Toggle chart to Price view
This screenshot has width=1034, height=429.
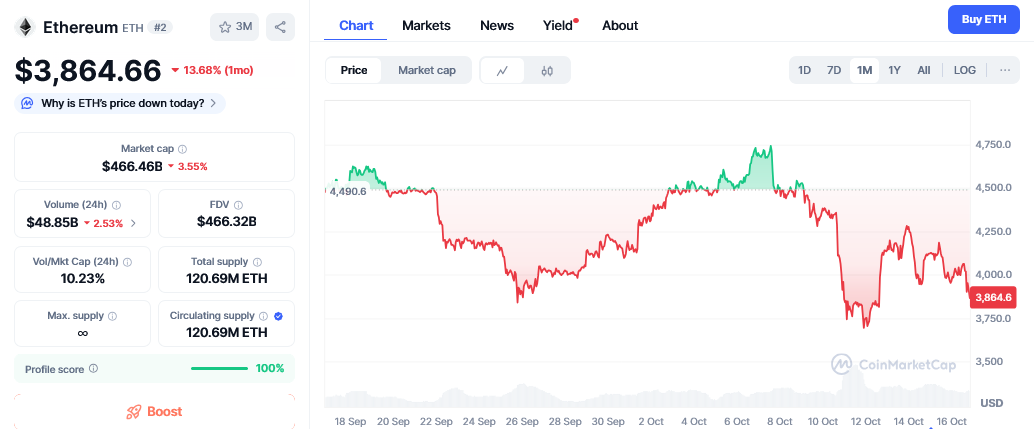(x=354, y=70)
